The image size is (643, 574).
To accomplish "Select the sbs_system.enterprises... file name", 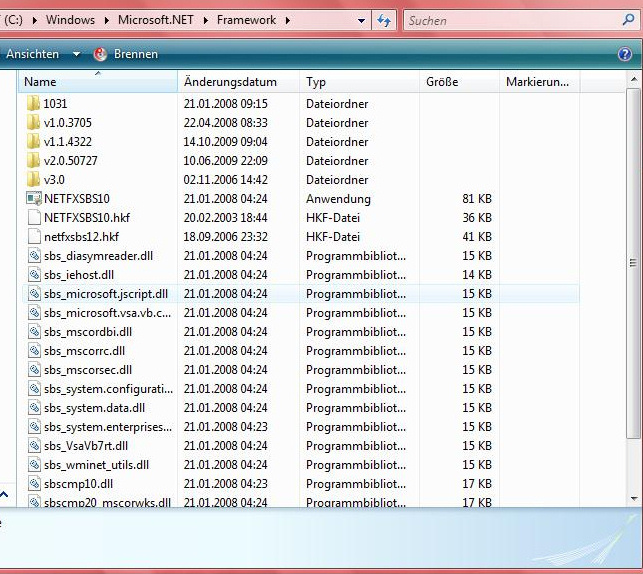I will point(108,427).
